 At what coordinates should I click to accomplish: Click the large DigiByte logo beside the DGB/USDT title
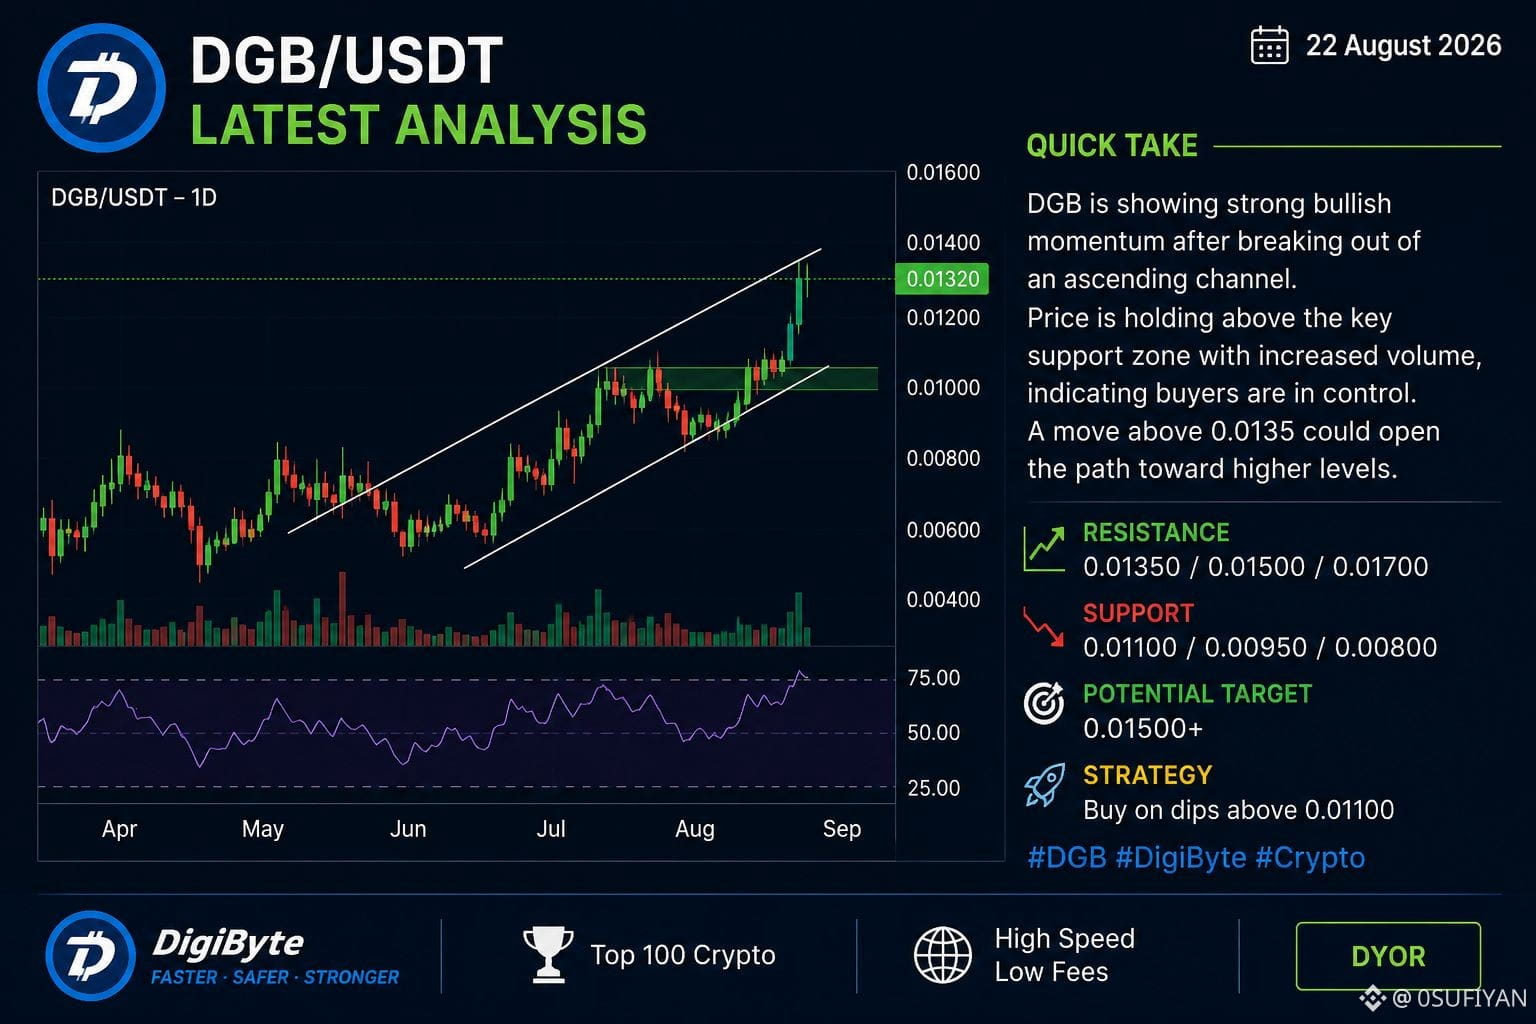coord(101,88)
